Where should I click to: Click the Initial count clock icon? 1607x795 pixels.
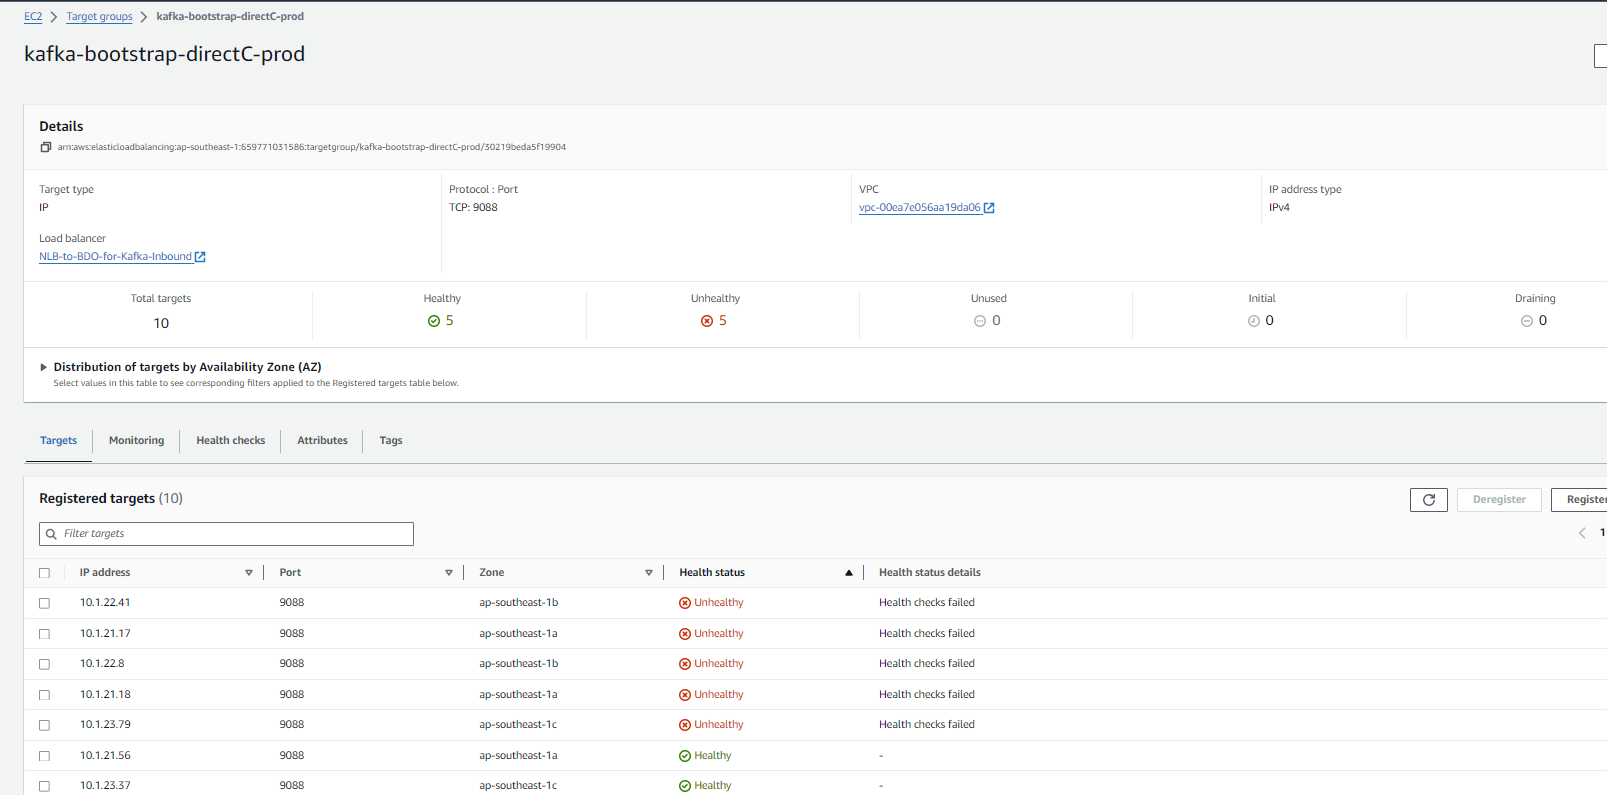coord(1253,321)
